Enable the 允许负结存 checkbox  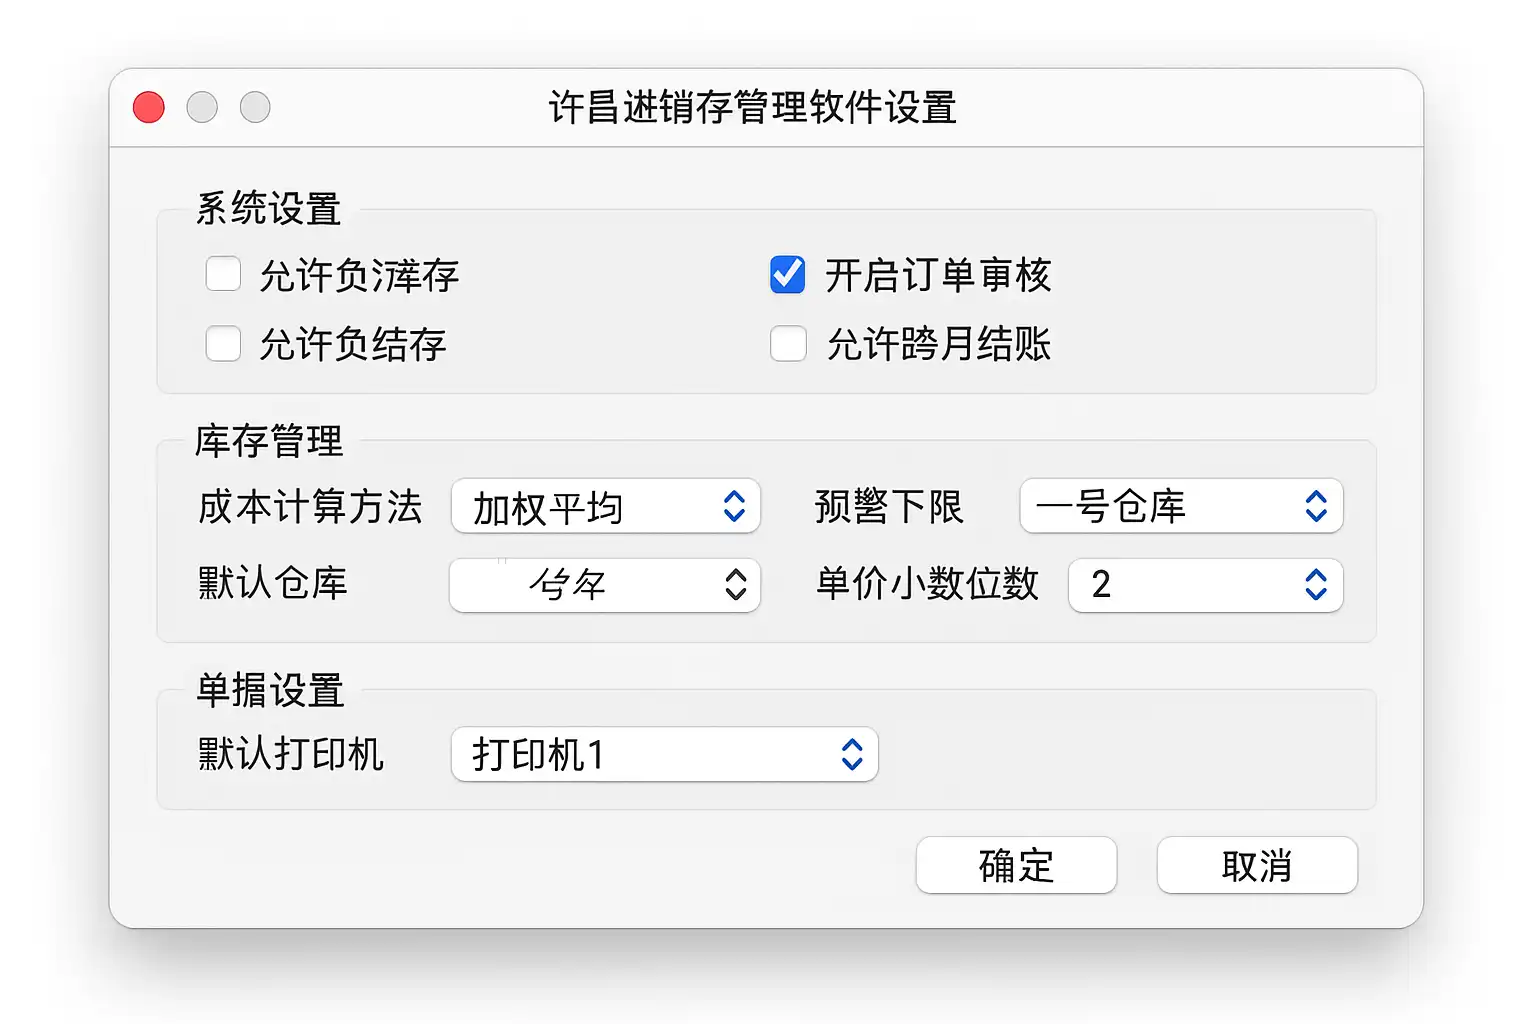pyautogui.click(x=223, y=344)
